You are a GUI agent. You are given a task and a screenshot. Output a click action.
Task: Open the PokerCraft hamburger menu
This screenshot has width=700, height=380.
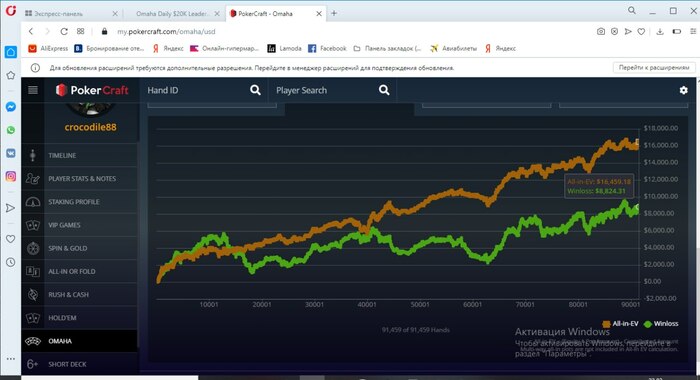(33, 90)
